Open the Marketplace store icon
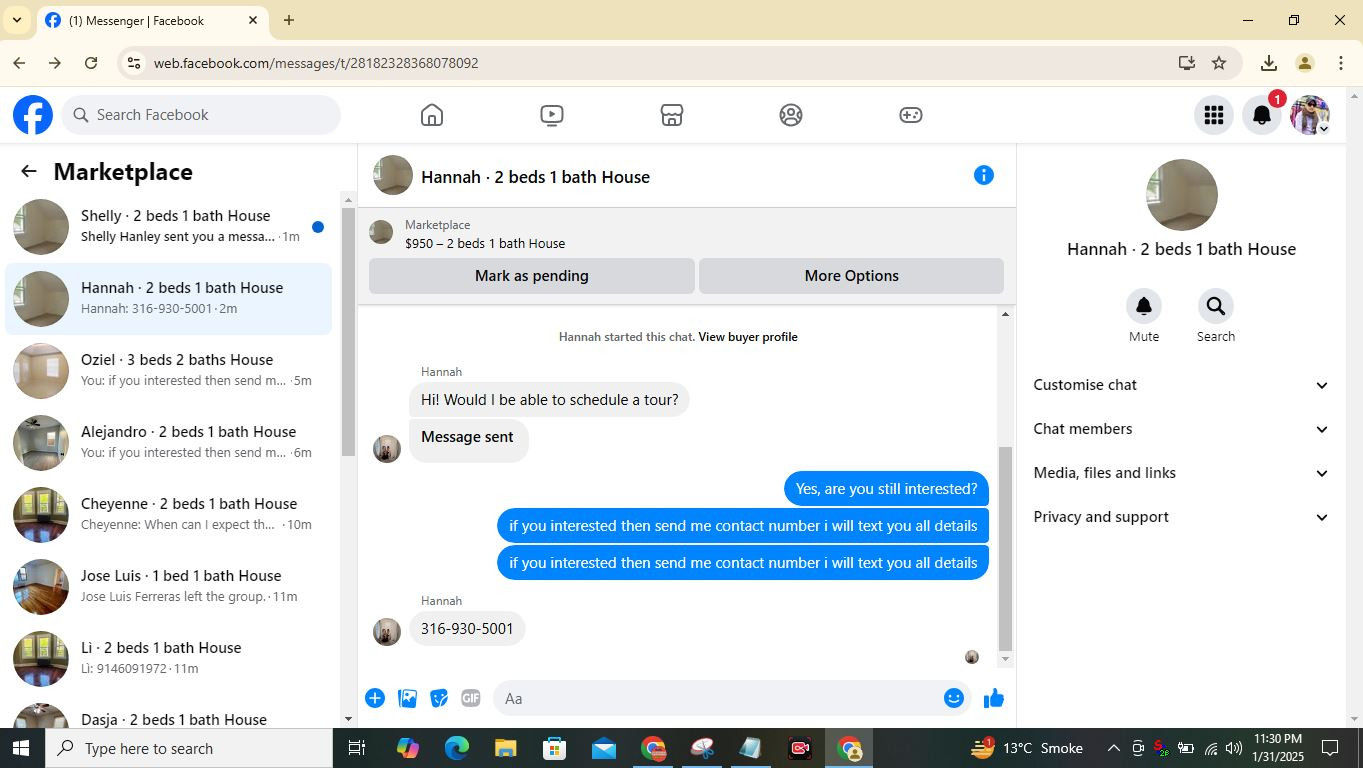Viewport: 1363px width, 768px height. [672, 115]
